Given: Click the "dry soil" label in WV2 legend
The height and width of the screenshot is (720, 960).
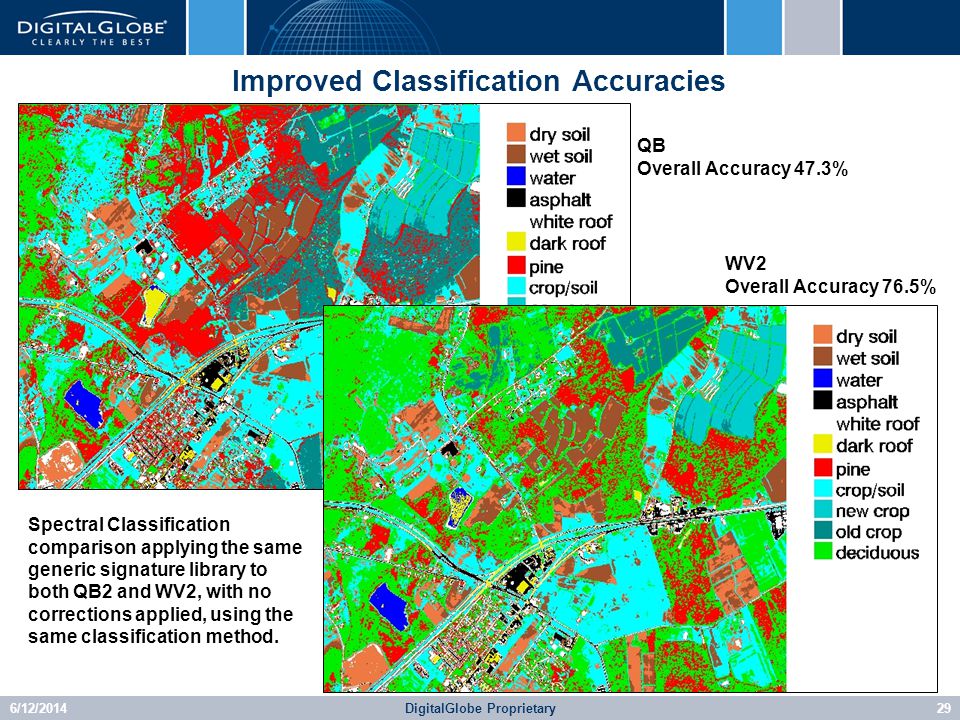Looking at the screenshot, I should click(866, 336).
